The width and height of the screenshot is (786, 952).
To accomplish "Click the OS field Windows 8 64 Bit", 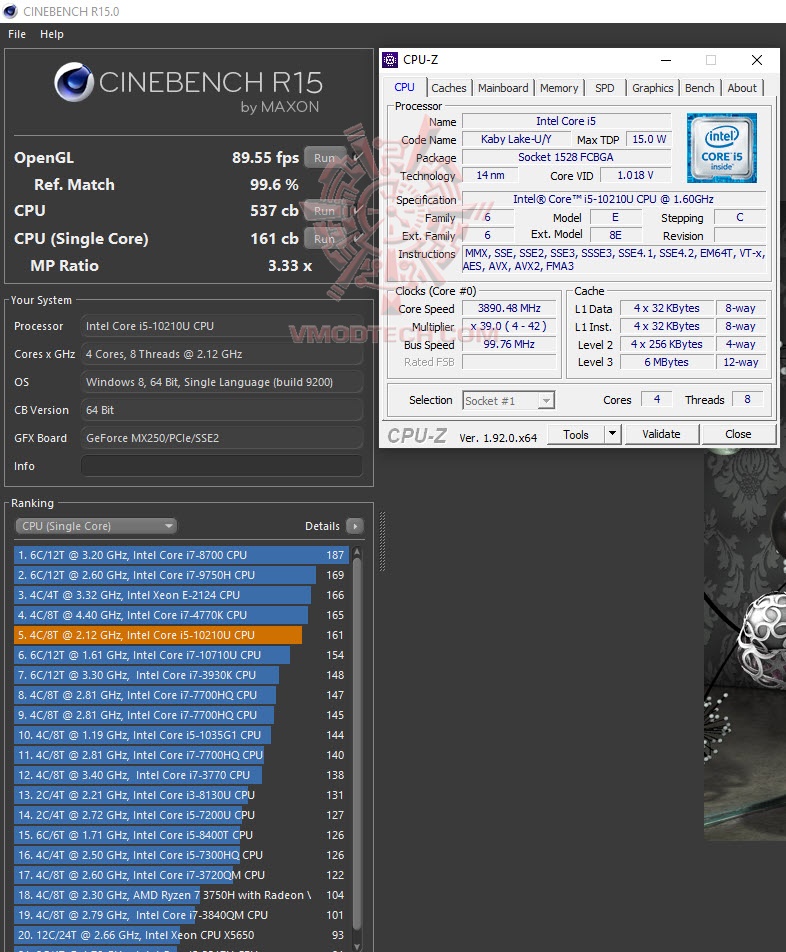I will [222, 382].
